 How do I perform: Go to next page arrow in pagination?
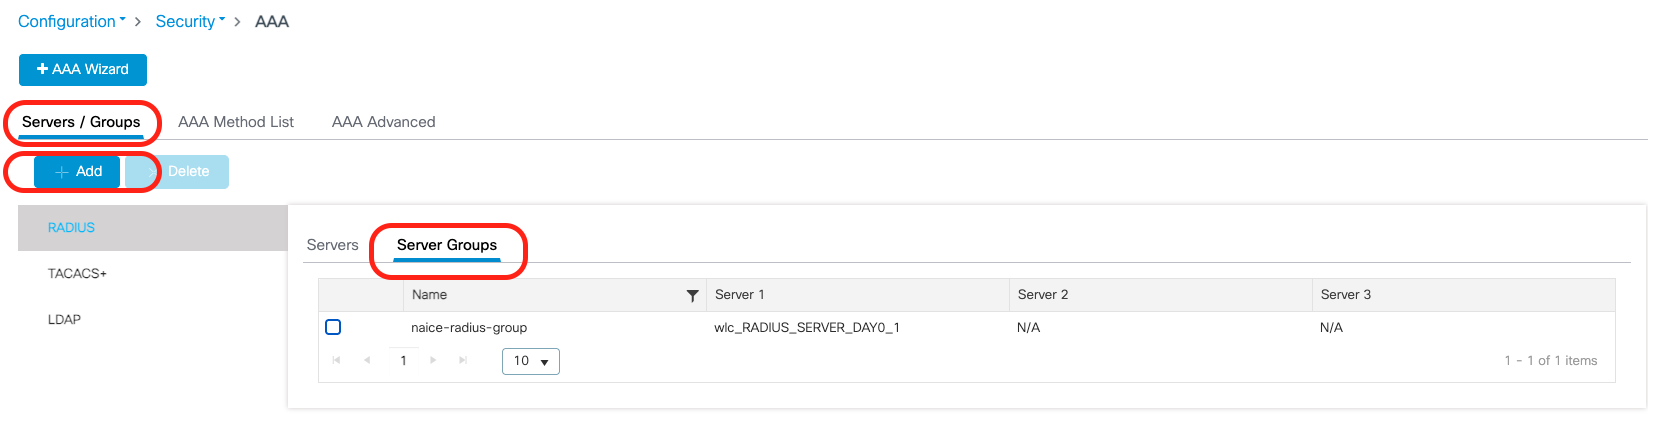pos(433,361)
